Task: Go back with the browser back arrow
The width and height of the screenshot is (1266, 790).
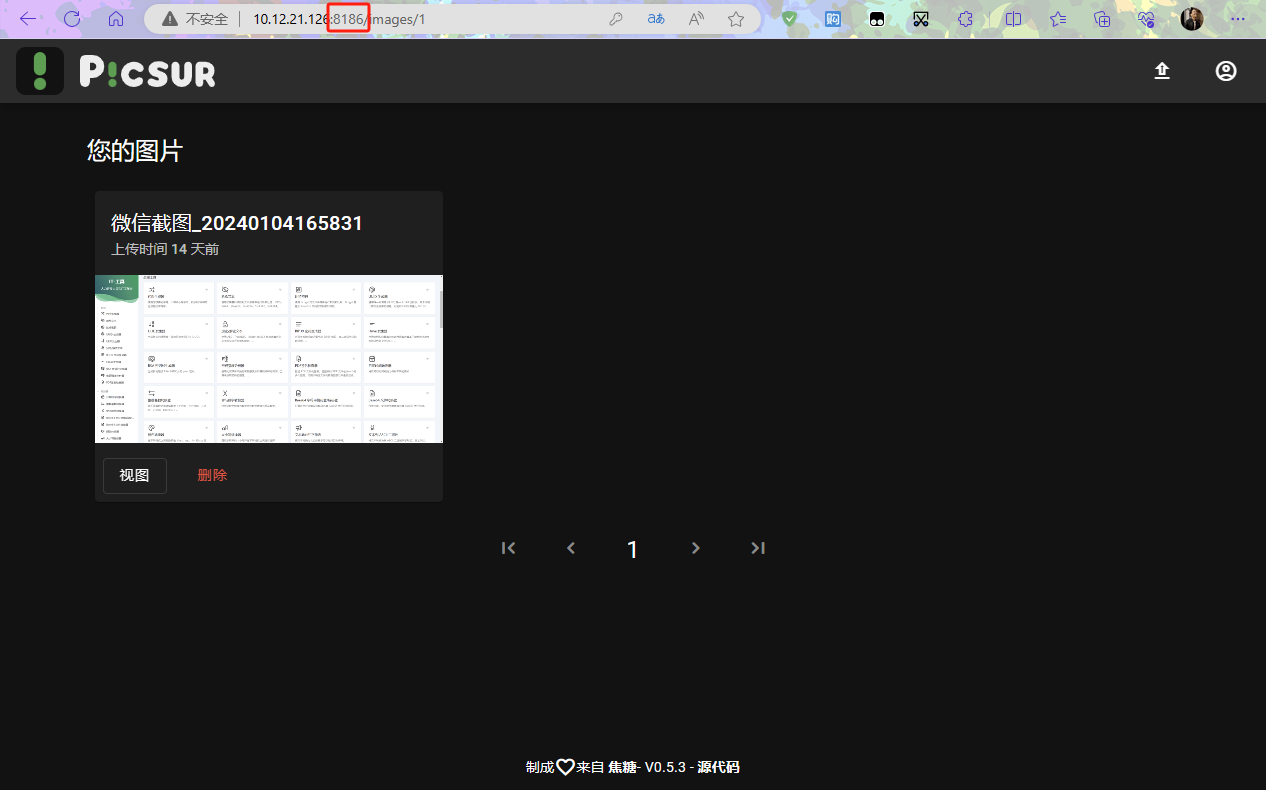Action: 28,19
